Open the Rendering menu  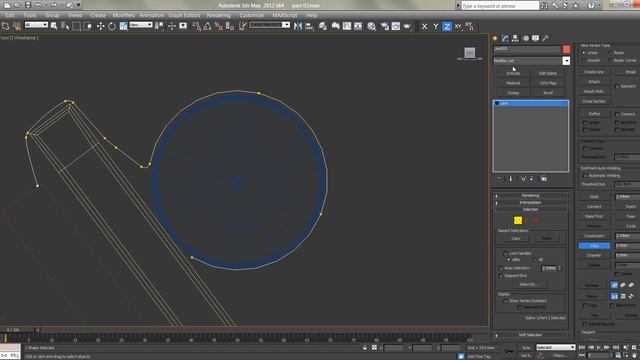click(218, 15)
